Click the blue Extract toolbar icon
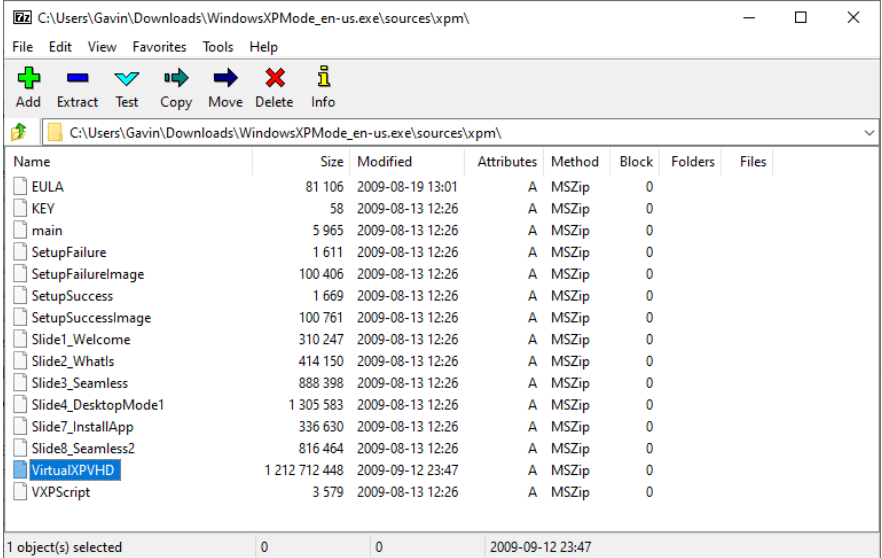The image size is (882, 558). click(x=77, y=78)
